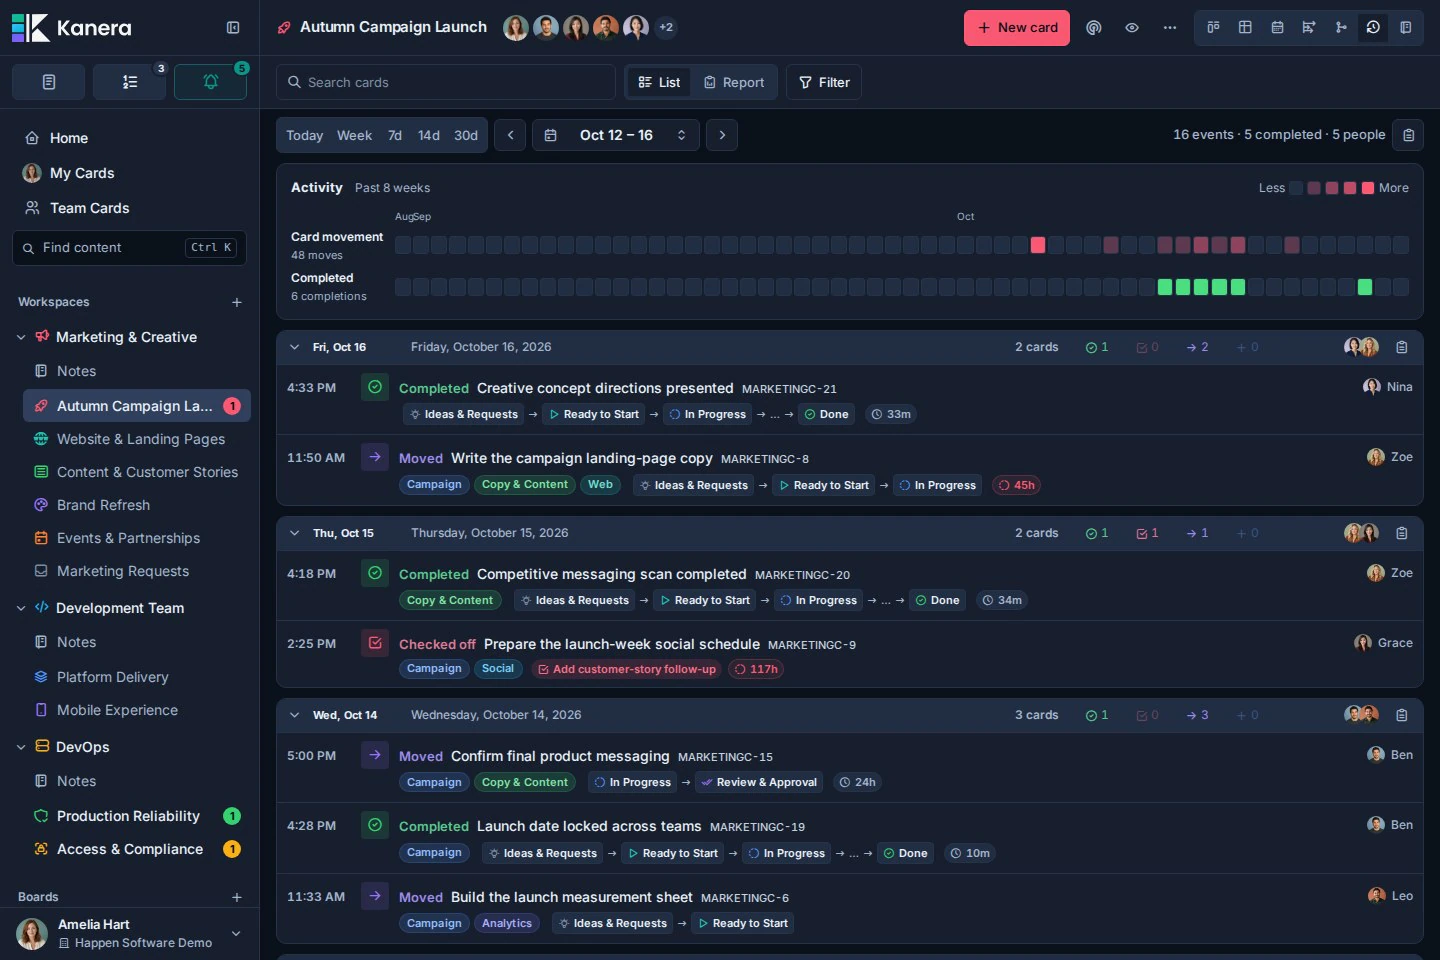Open the notifications bell with badge 5
This screenshot has height=960, width=1440.
(210, 82)
